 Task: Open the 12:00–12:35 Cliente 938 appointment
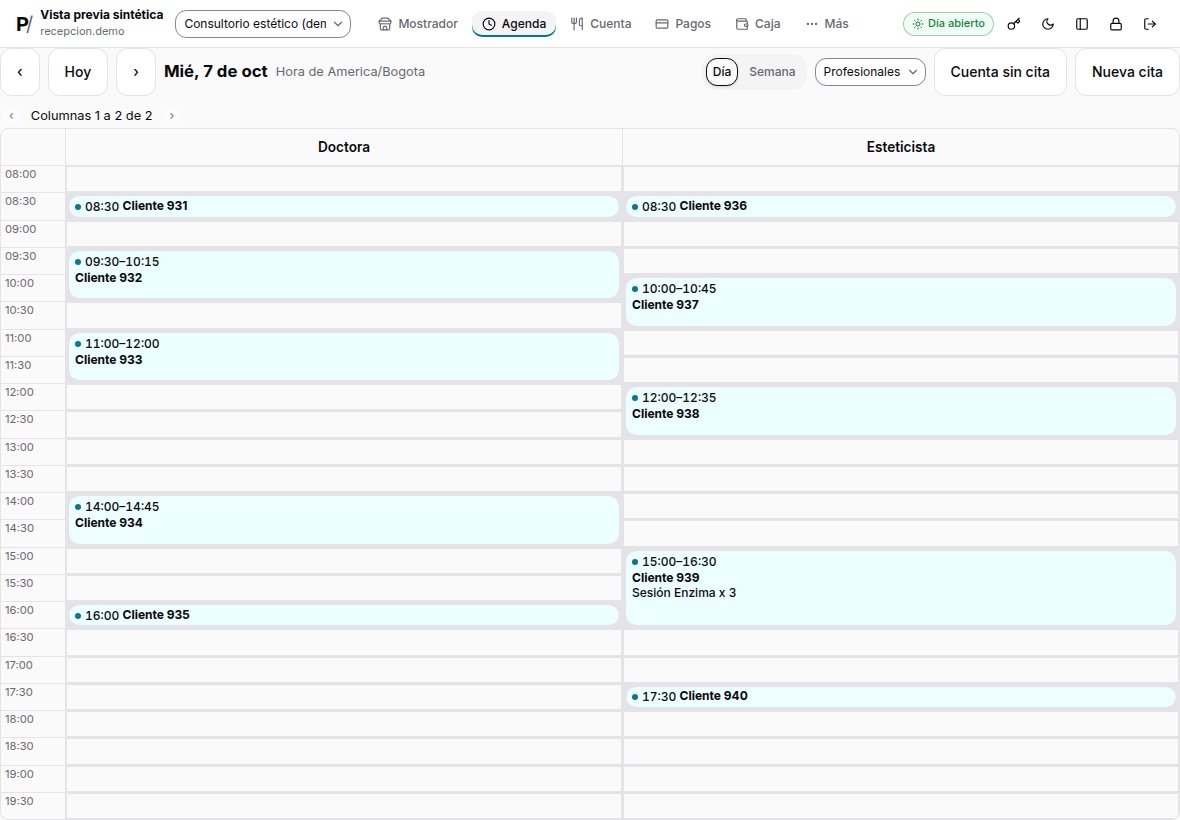901,411
